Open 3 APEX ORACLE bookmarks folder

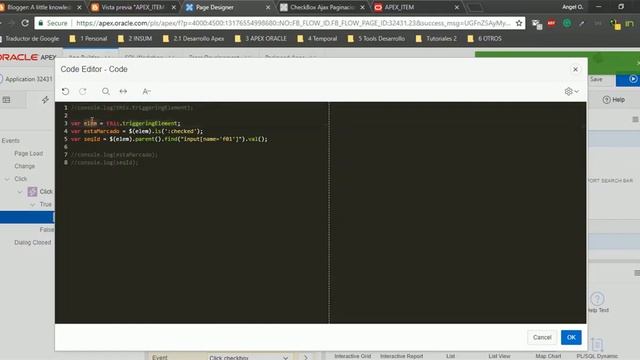click(261, 39)
